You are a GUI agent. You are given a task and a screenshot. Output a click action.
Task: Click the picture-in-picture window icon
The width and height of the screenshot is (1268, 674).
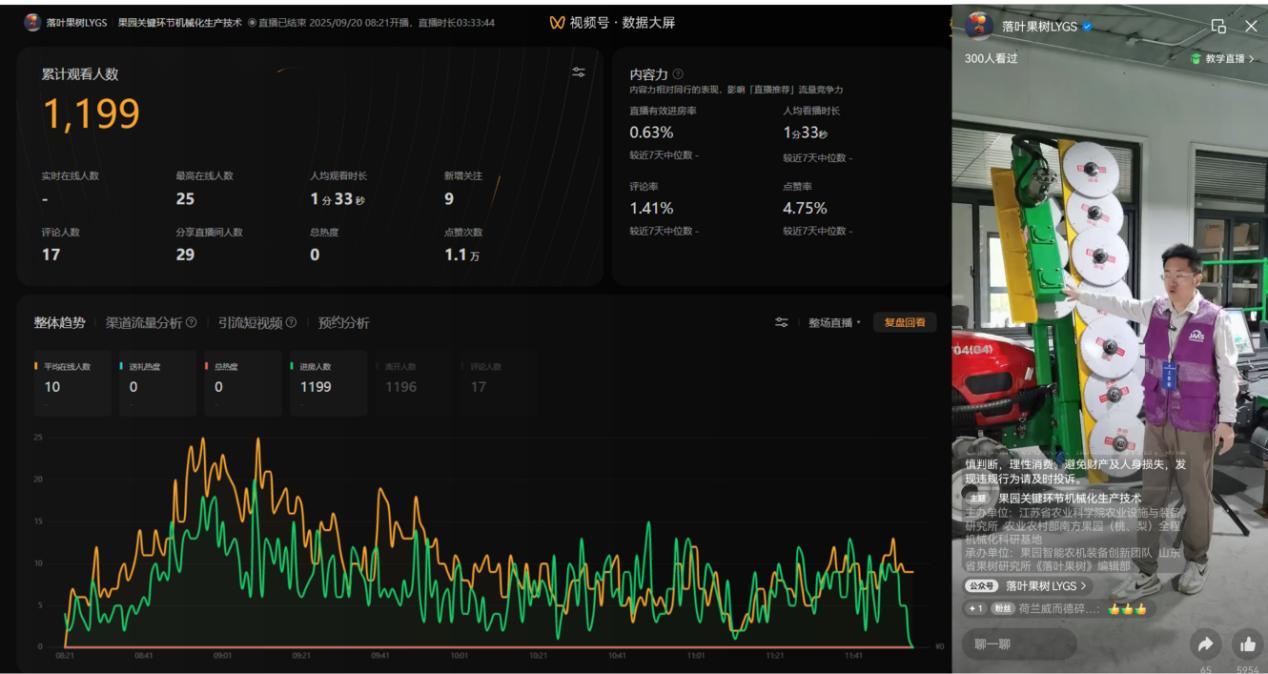coord(1218,26)
